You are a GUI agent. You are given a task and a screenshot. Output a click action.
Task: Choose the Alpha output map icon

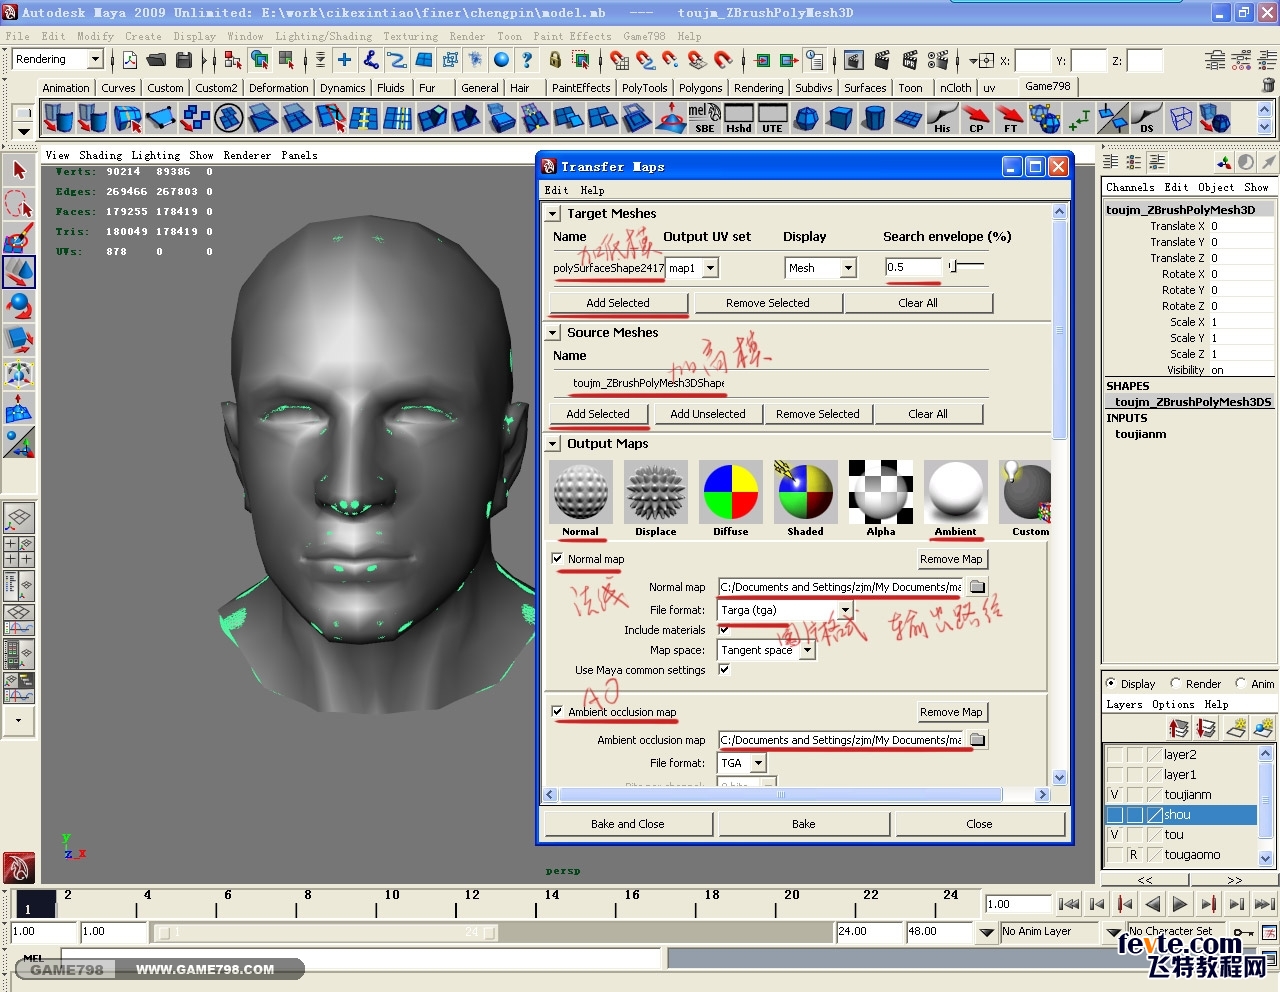pyautogui.click(x=881, y=492)
